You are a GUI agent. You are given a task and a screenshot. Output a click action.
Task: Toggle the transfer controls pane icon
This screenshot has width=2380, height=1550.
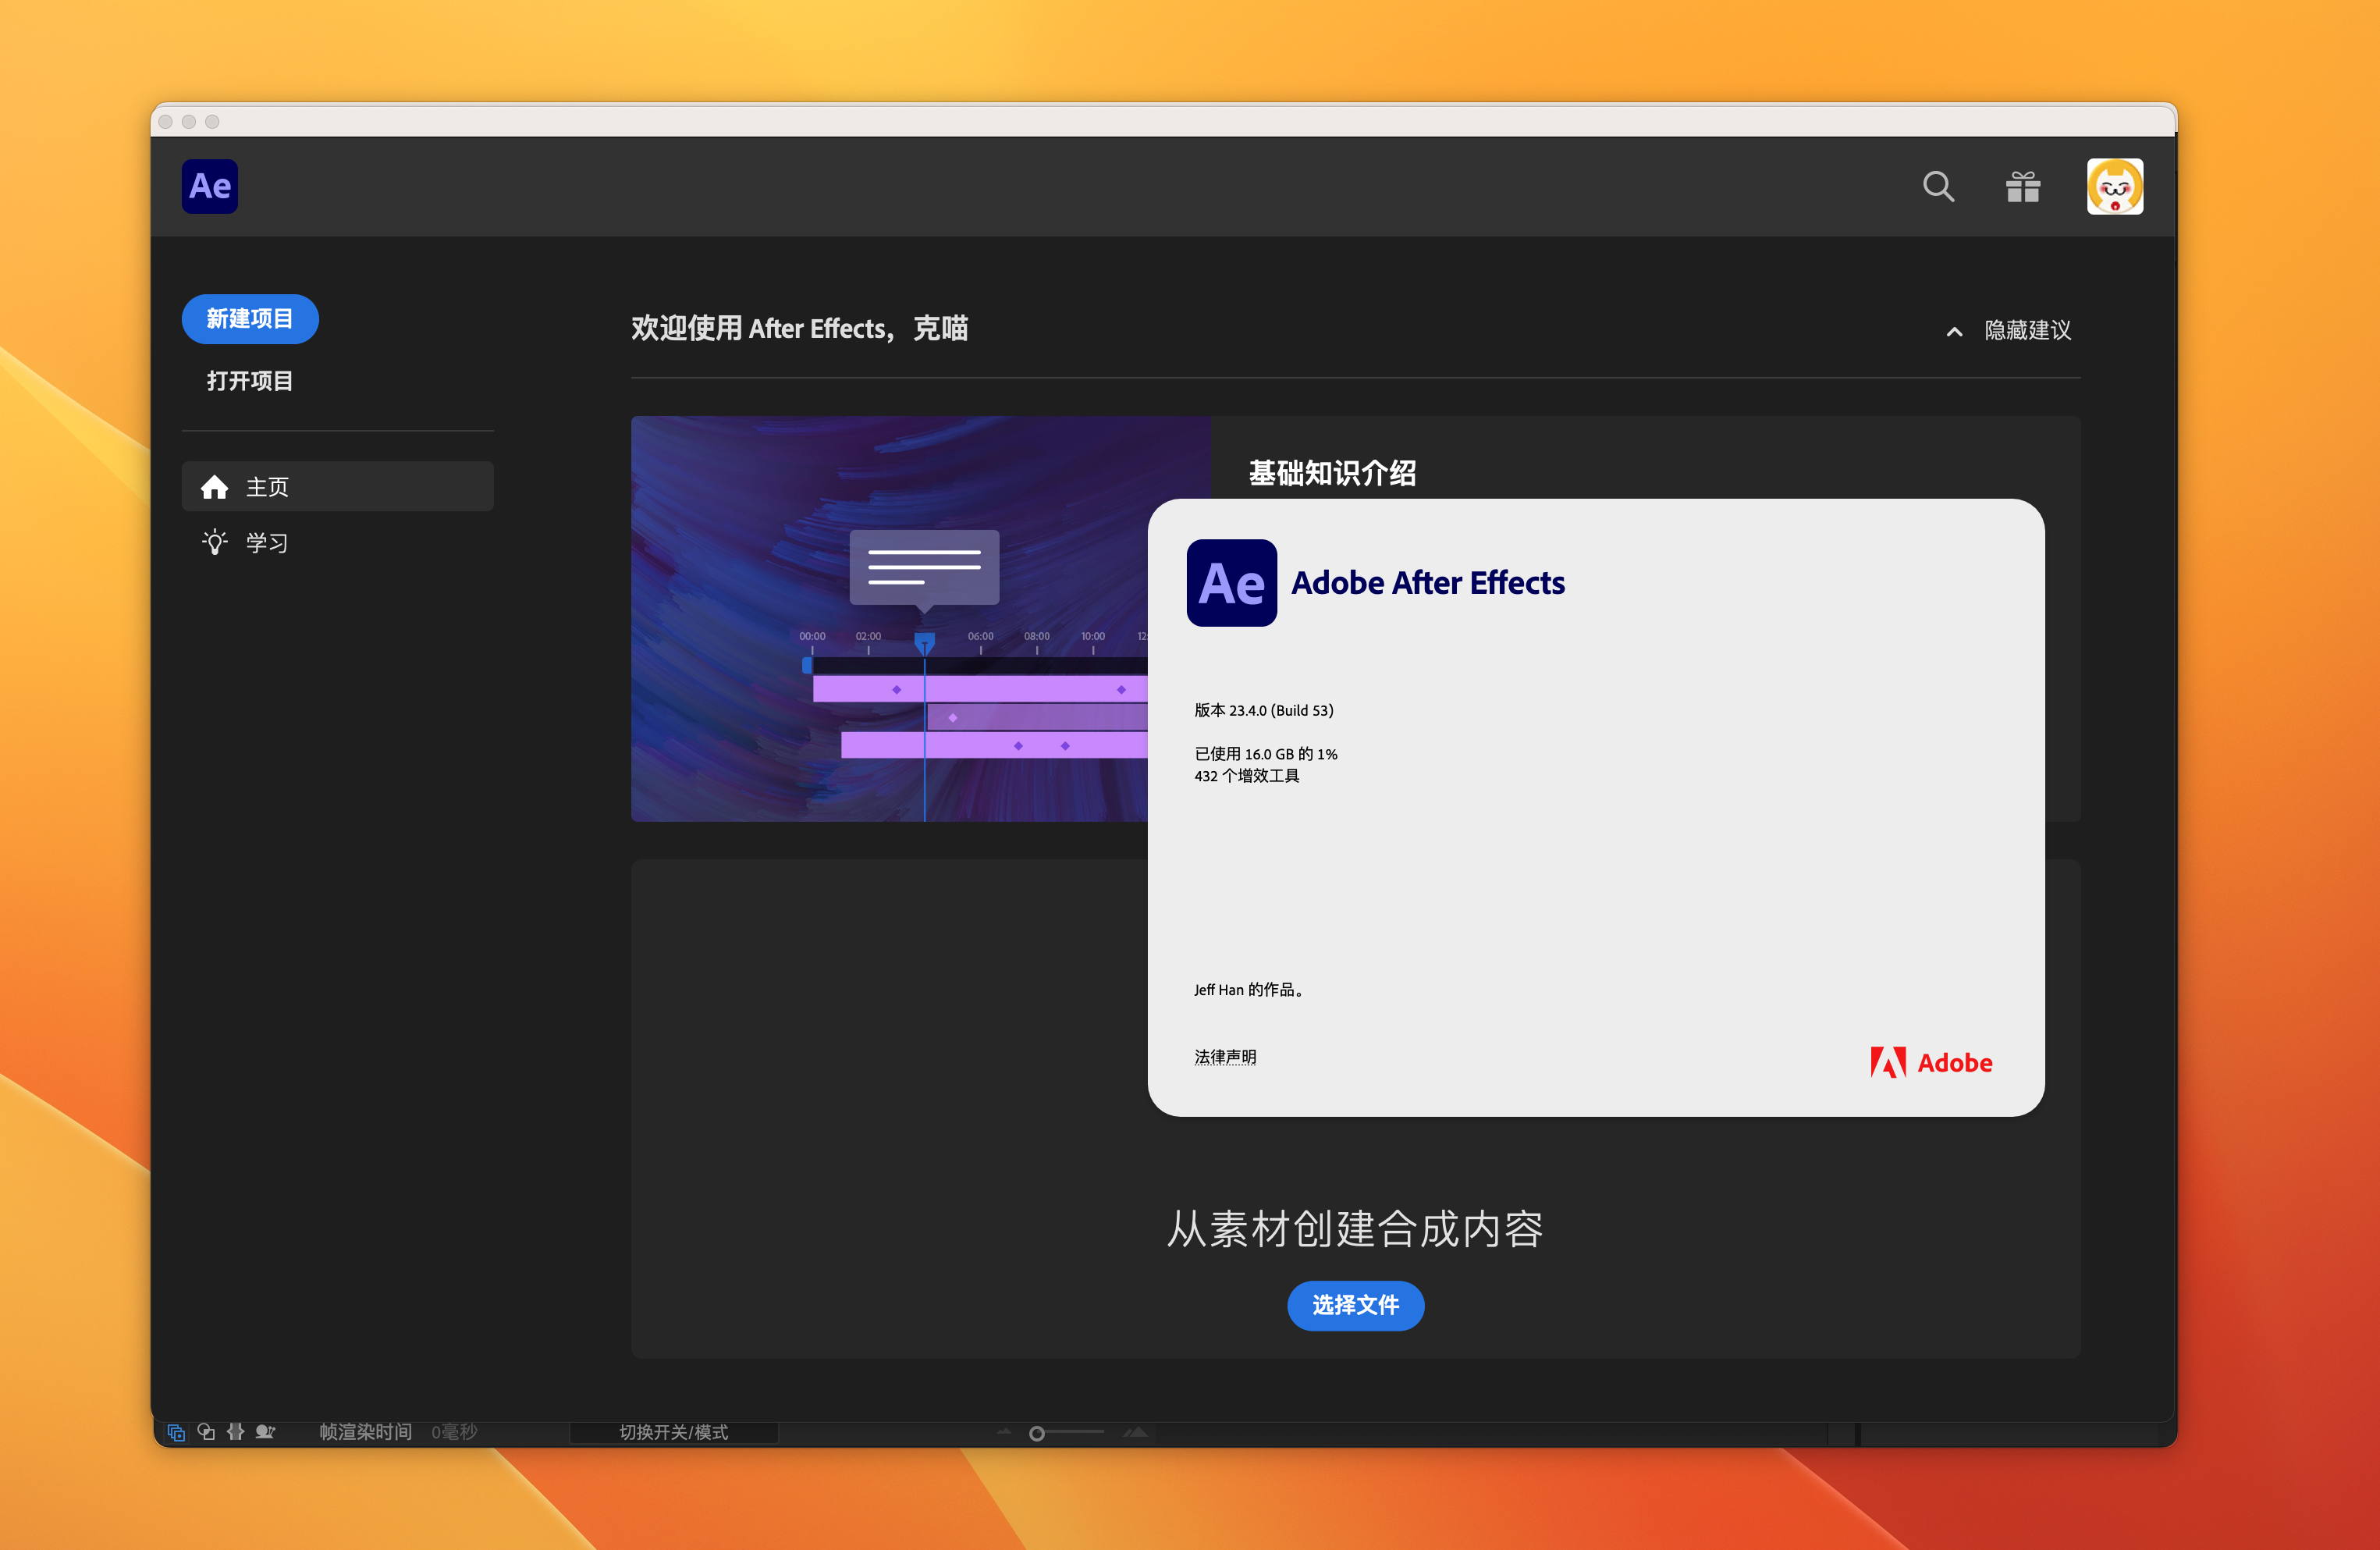[x=206, y=1432]
